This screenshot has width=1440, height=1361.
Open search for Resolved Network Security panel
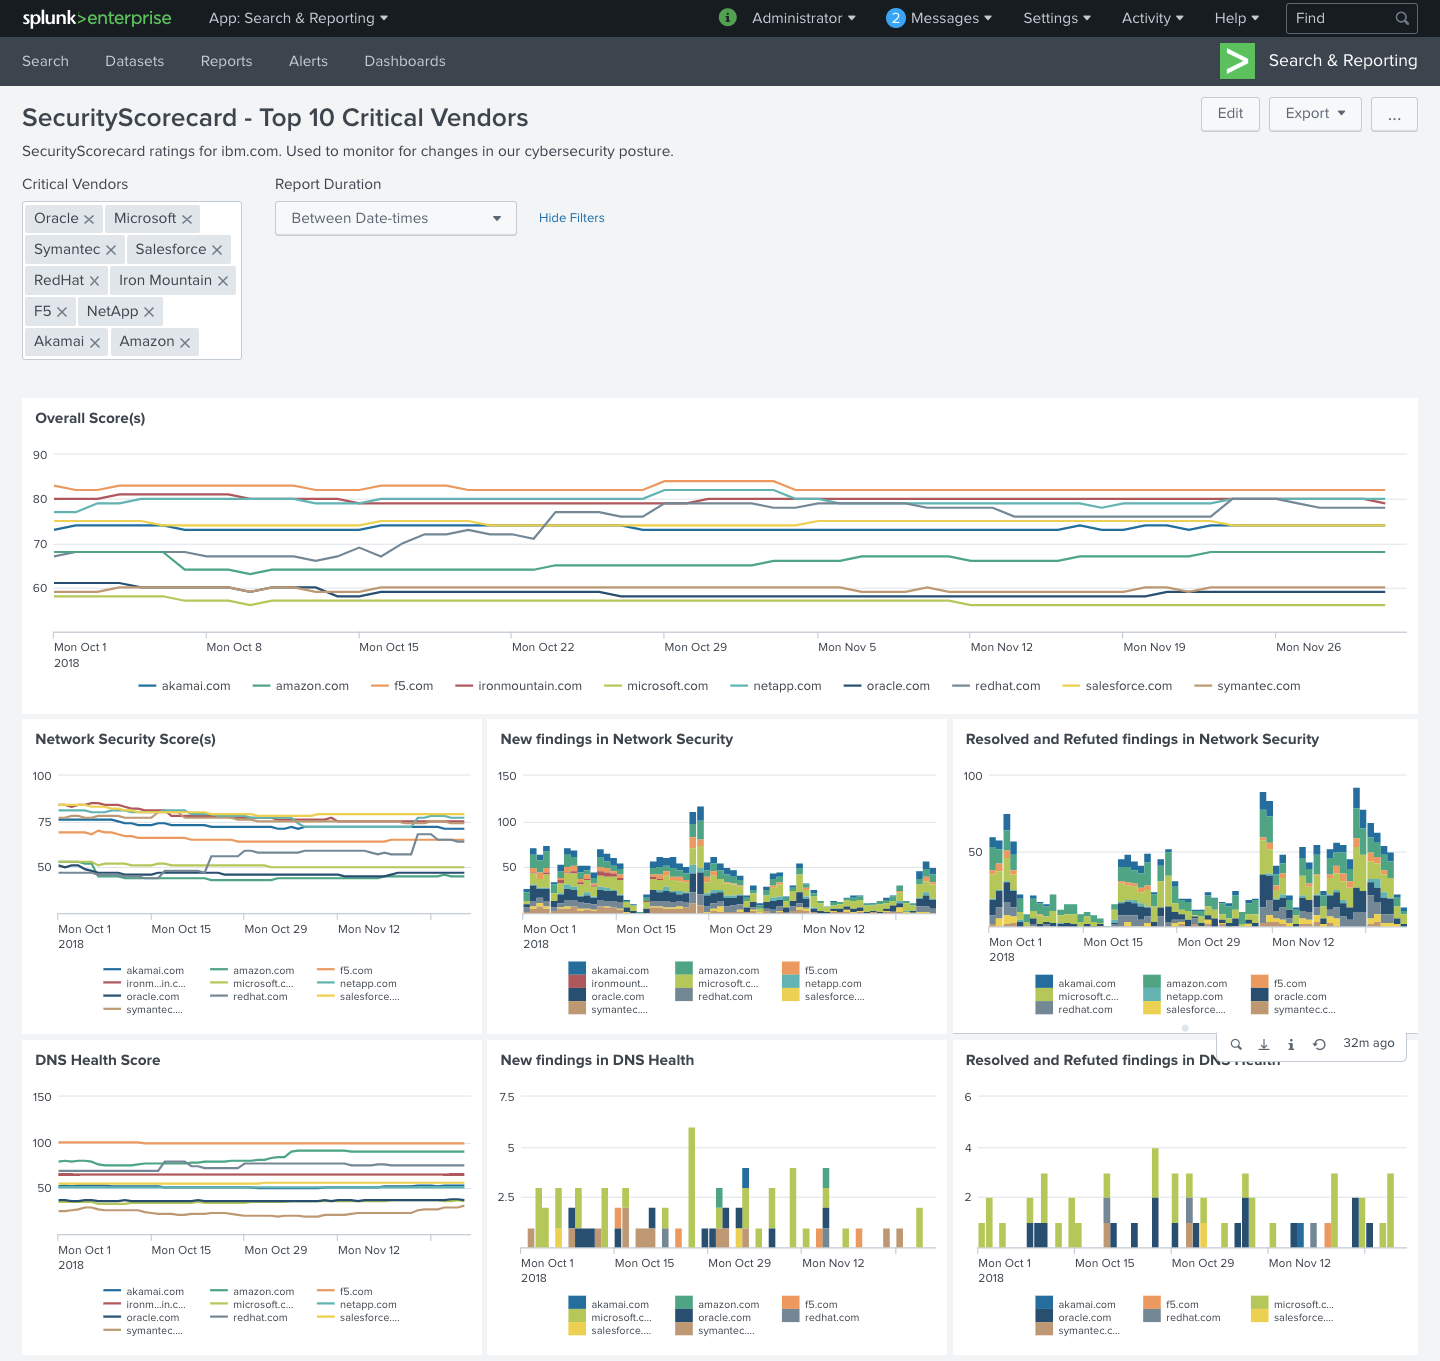coord(1236,1044)
